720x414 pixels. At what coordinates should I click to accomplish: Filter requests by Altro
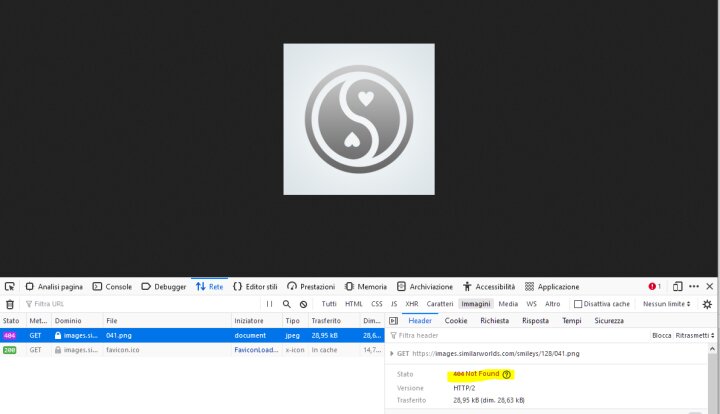pyautogui.click(x=552, y=304)
